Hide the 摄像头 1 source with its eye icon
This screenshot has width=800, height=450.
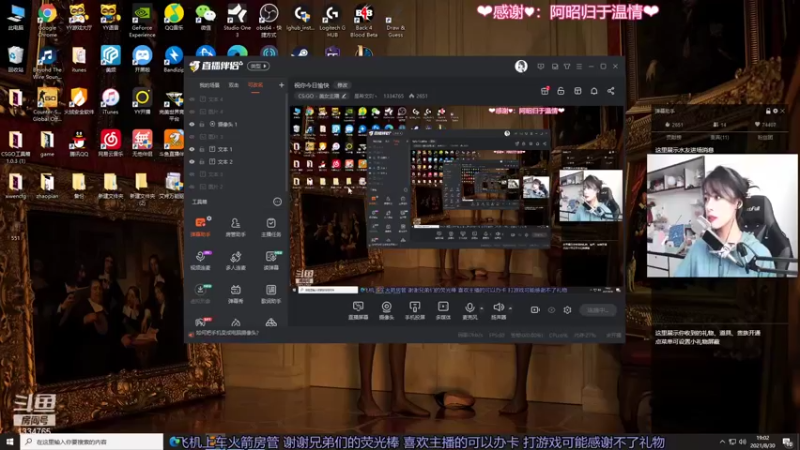click(x=192, y=124)
